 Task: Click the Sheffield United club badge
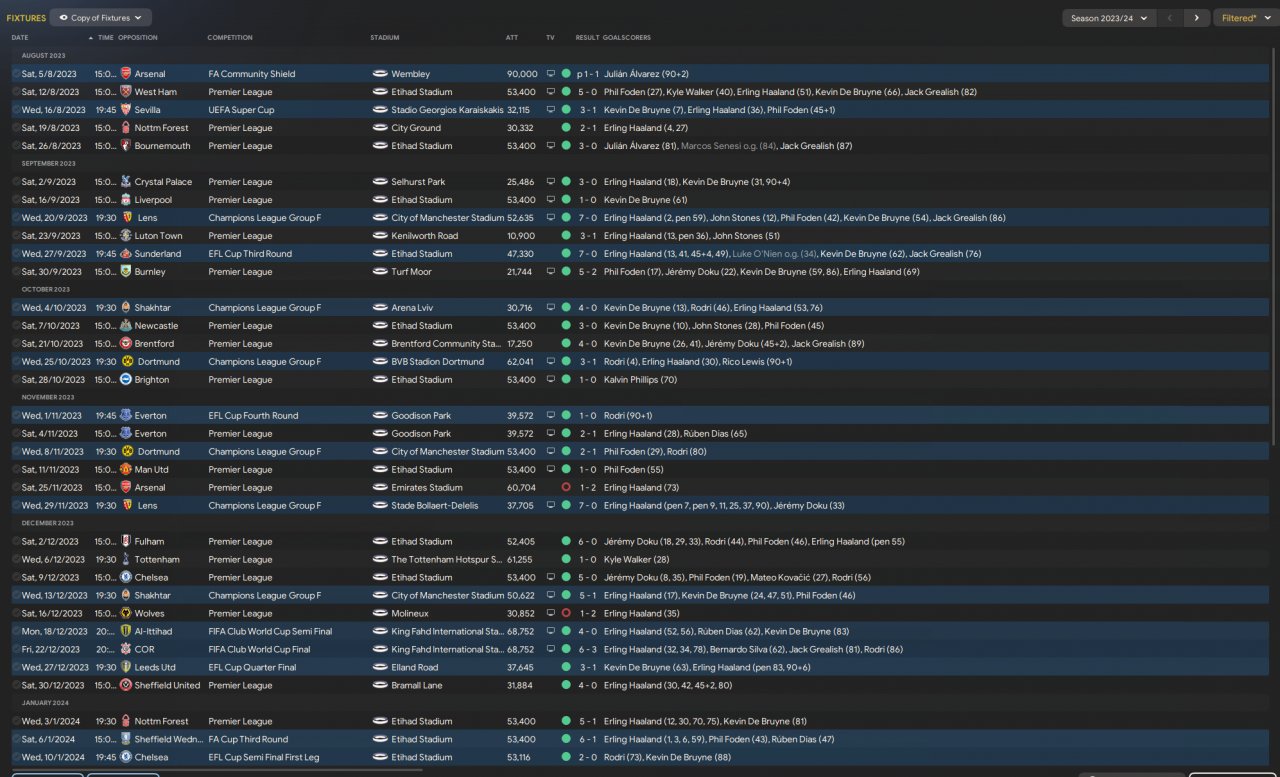click(125, 686)
